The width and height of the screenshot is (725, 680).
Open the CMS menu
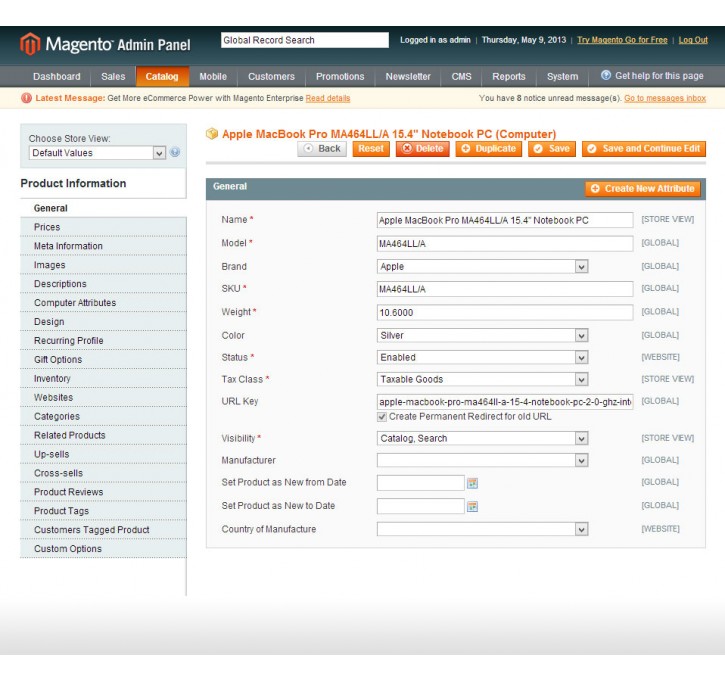pyautogui.click(x=461, y=76)
